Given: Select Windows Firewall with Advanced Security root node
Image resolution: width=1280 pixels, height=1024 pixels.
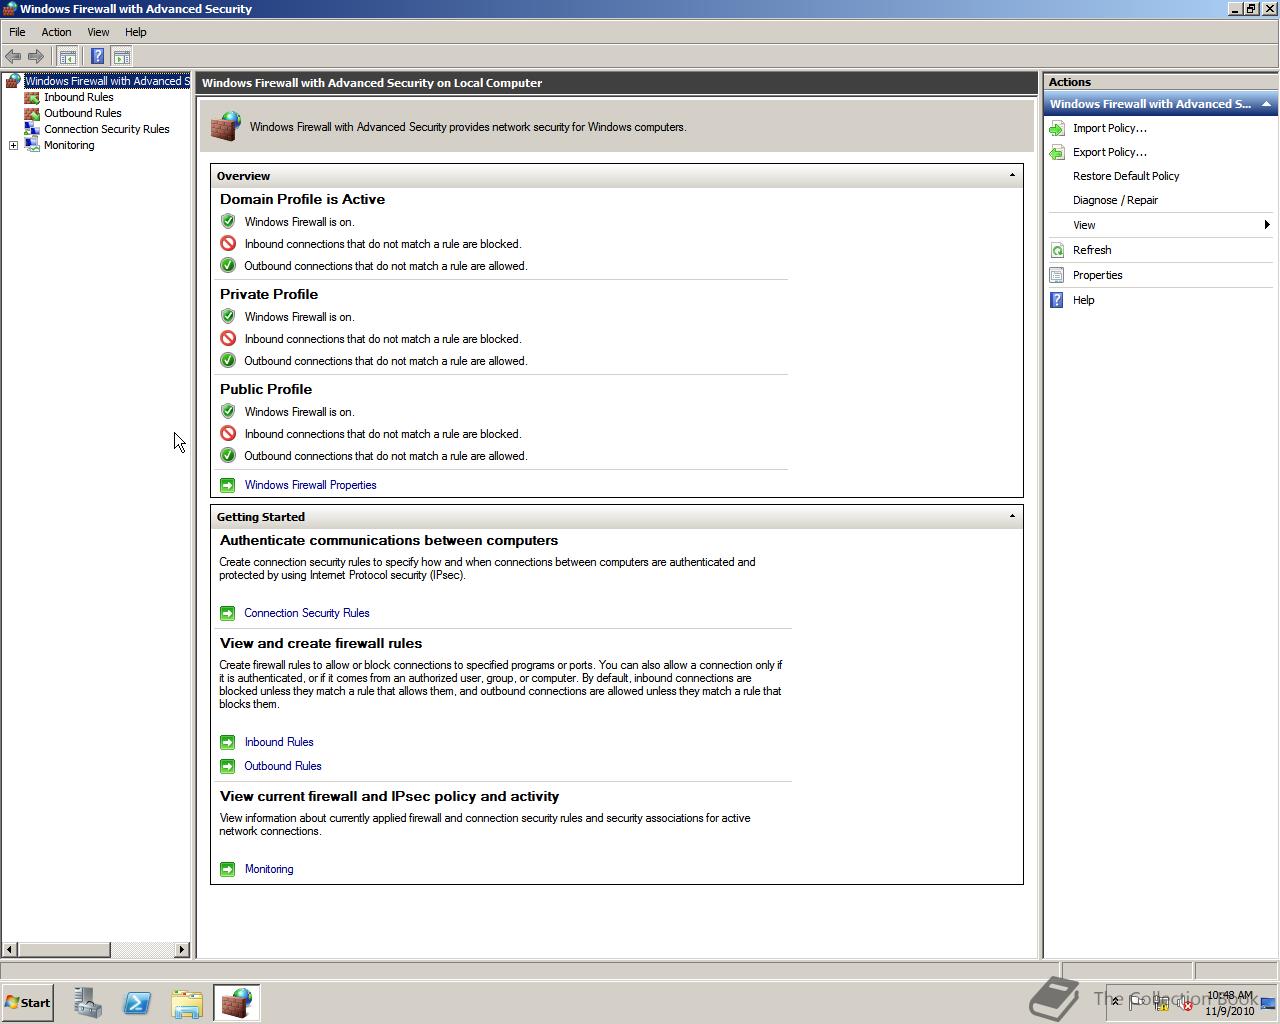Looking at the screenshot, I should 106,81.
